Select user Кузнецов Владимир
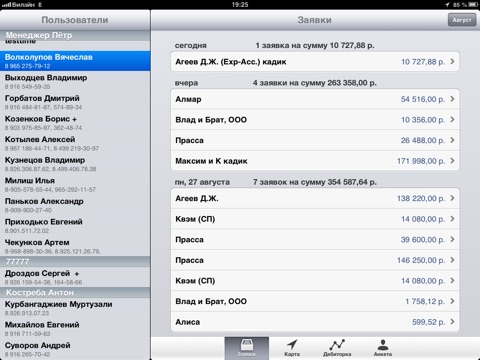Image resolution: width=480 pixels, height=360 pixels. pos(75,164)
